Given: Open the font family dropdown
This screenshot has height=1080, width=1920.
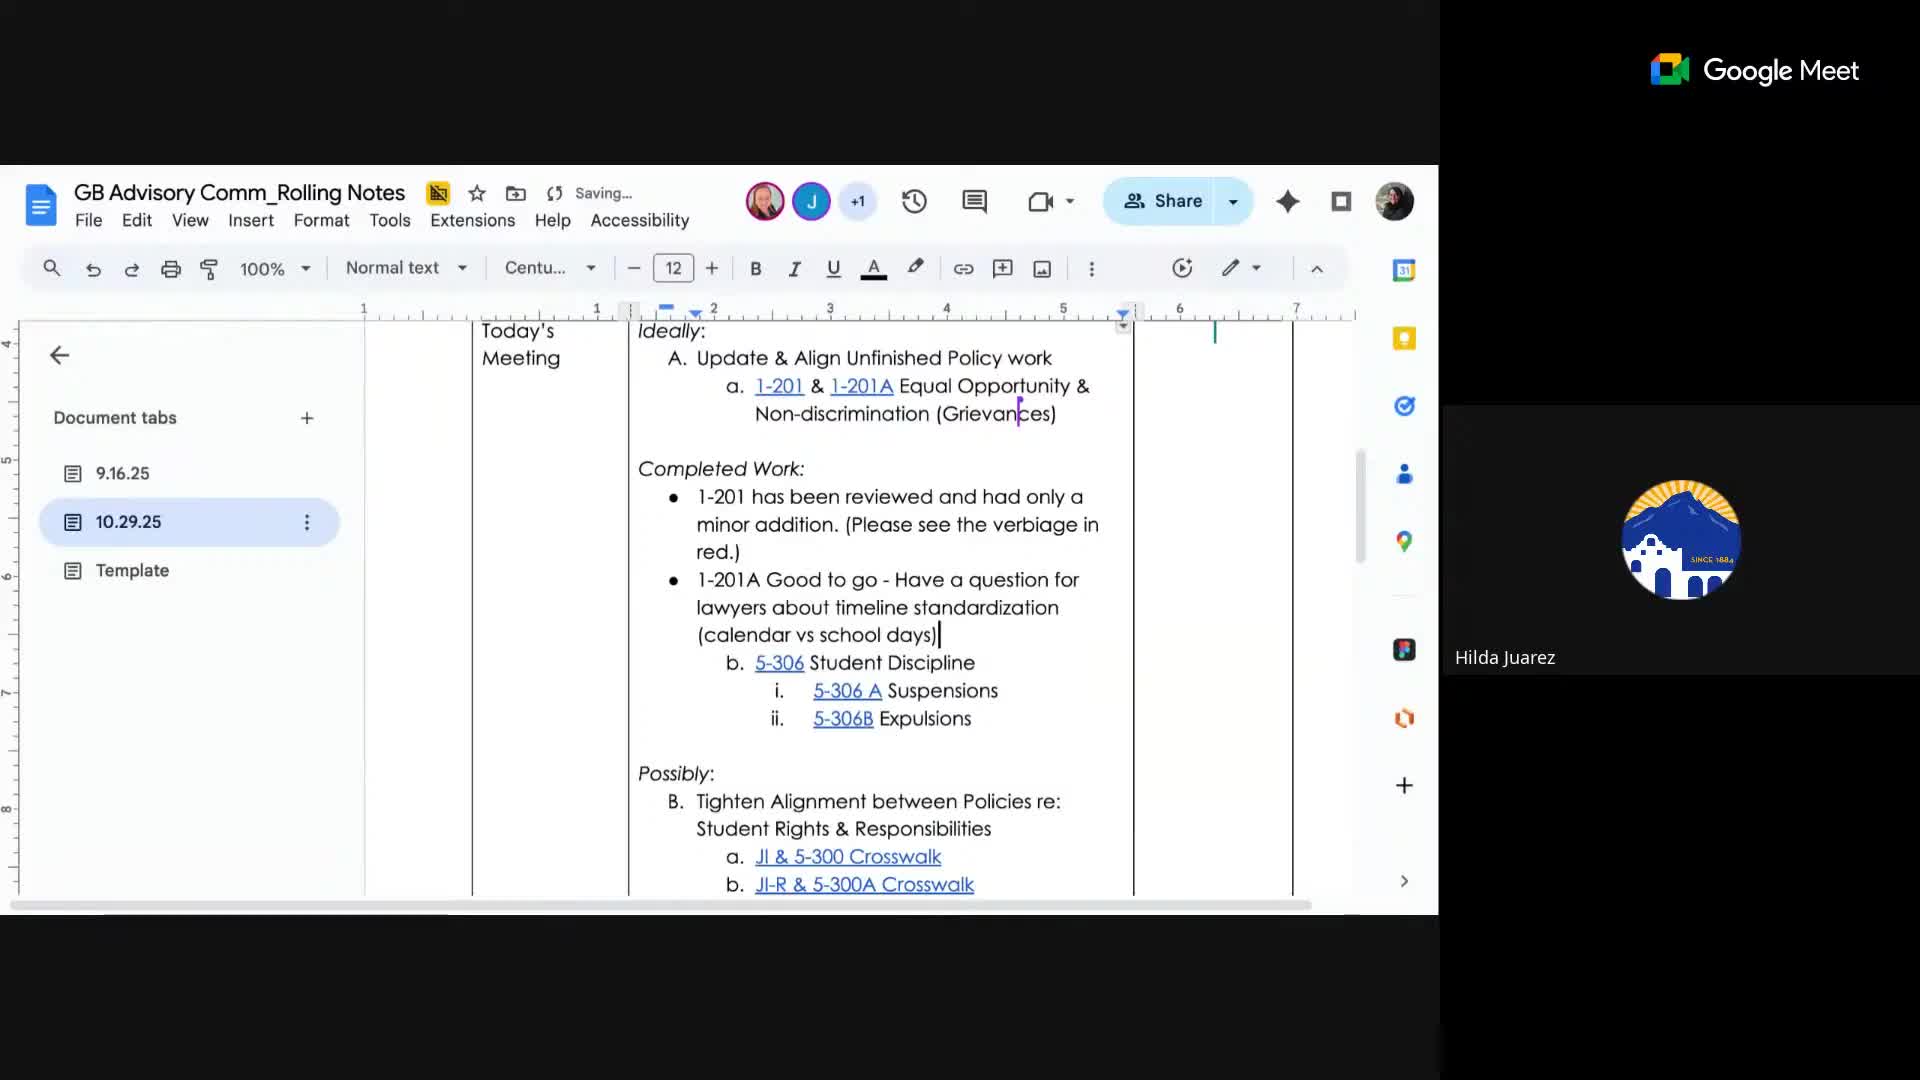Looking at the screenshot, I should pos(550,268).
